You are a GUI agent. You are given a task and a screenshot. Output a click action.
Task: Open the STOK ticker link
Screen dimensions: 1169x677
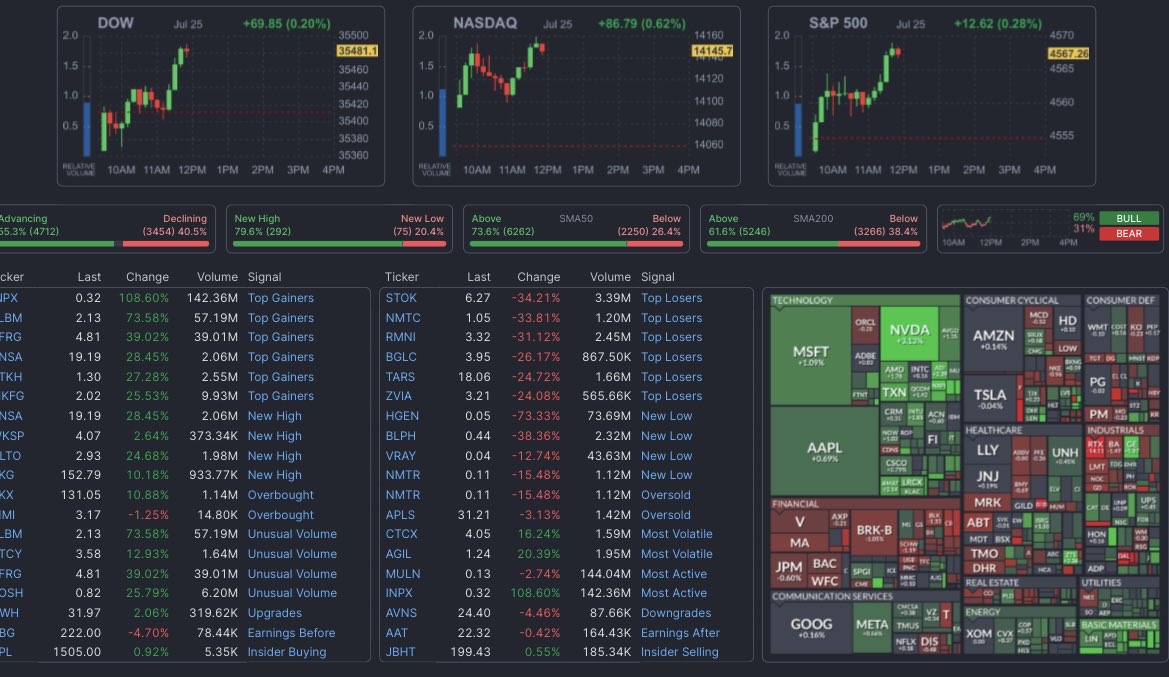click(x=401, y=297)
